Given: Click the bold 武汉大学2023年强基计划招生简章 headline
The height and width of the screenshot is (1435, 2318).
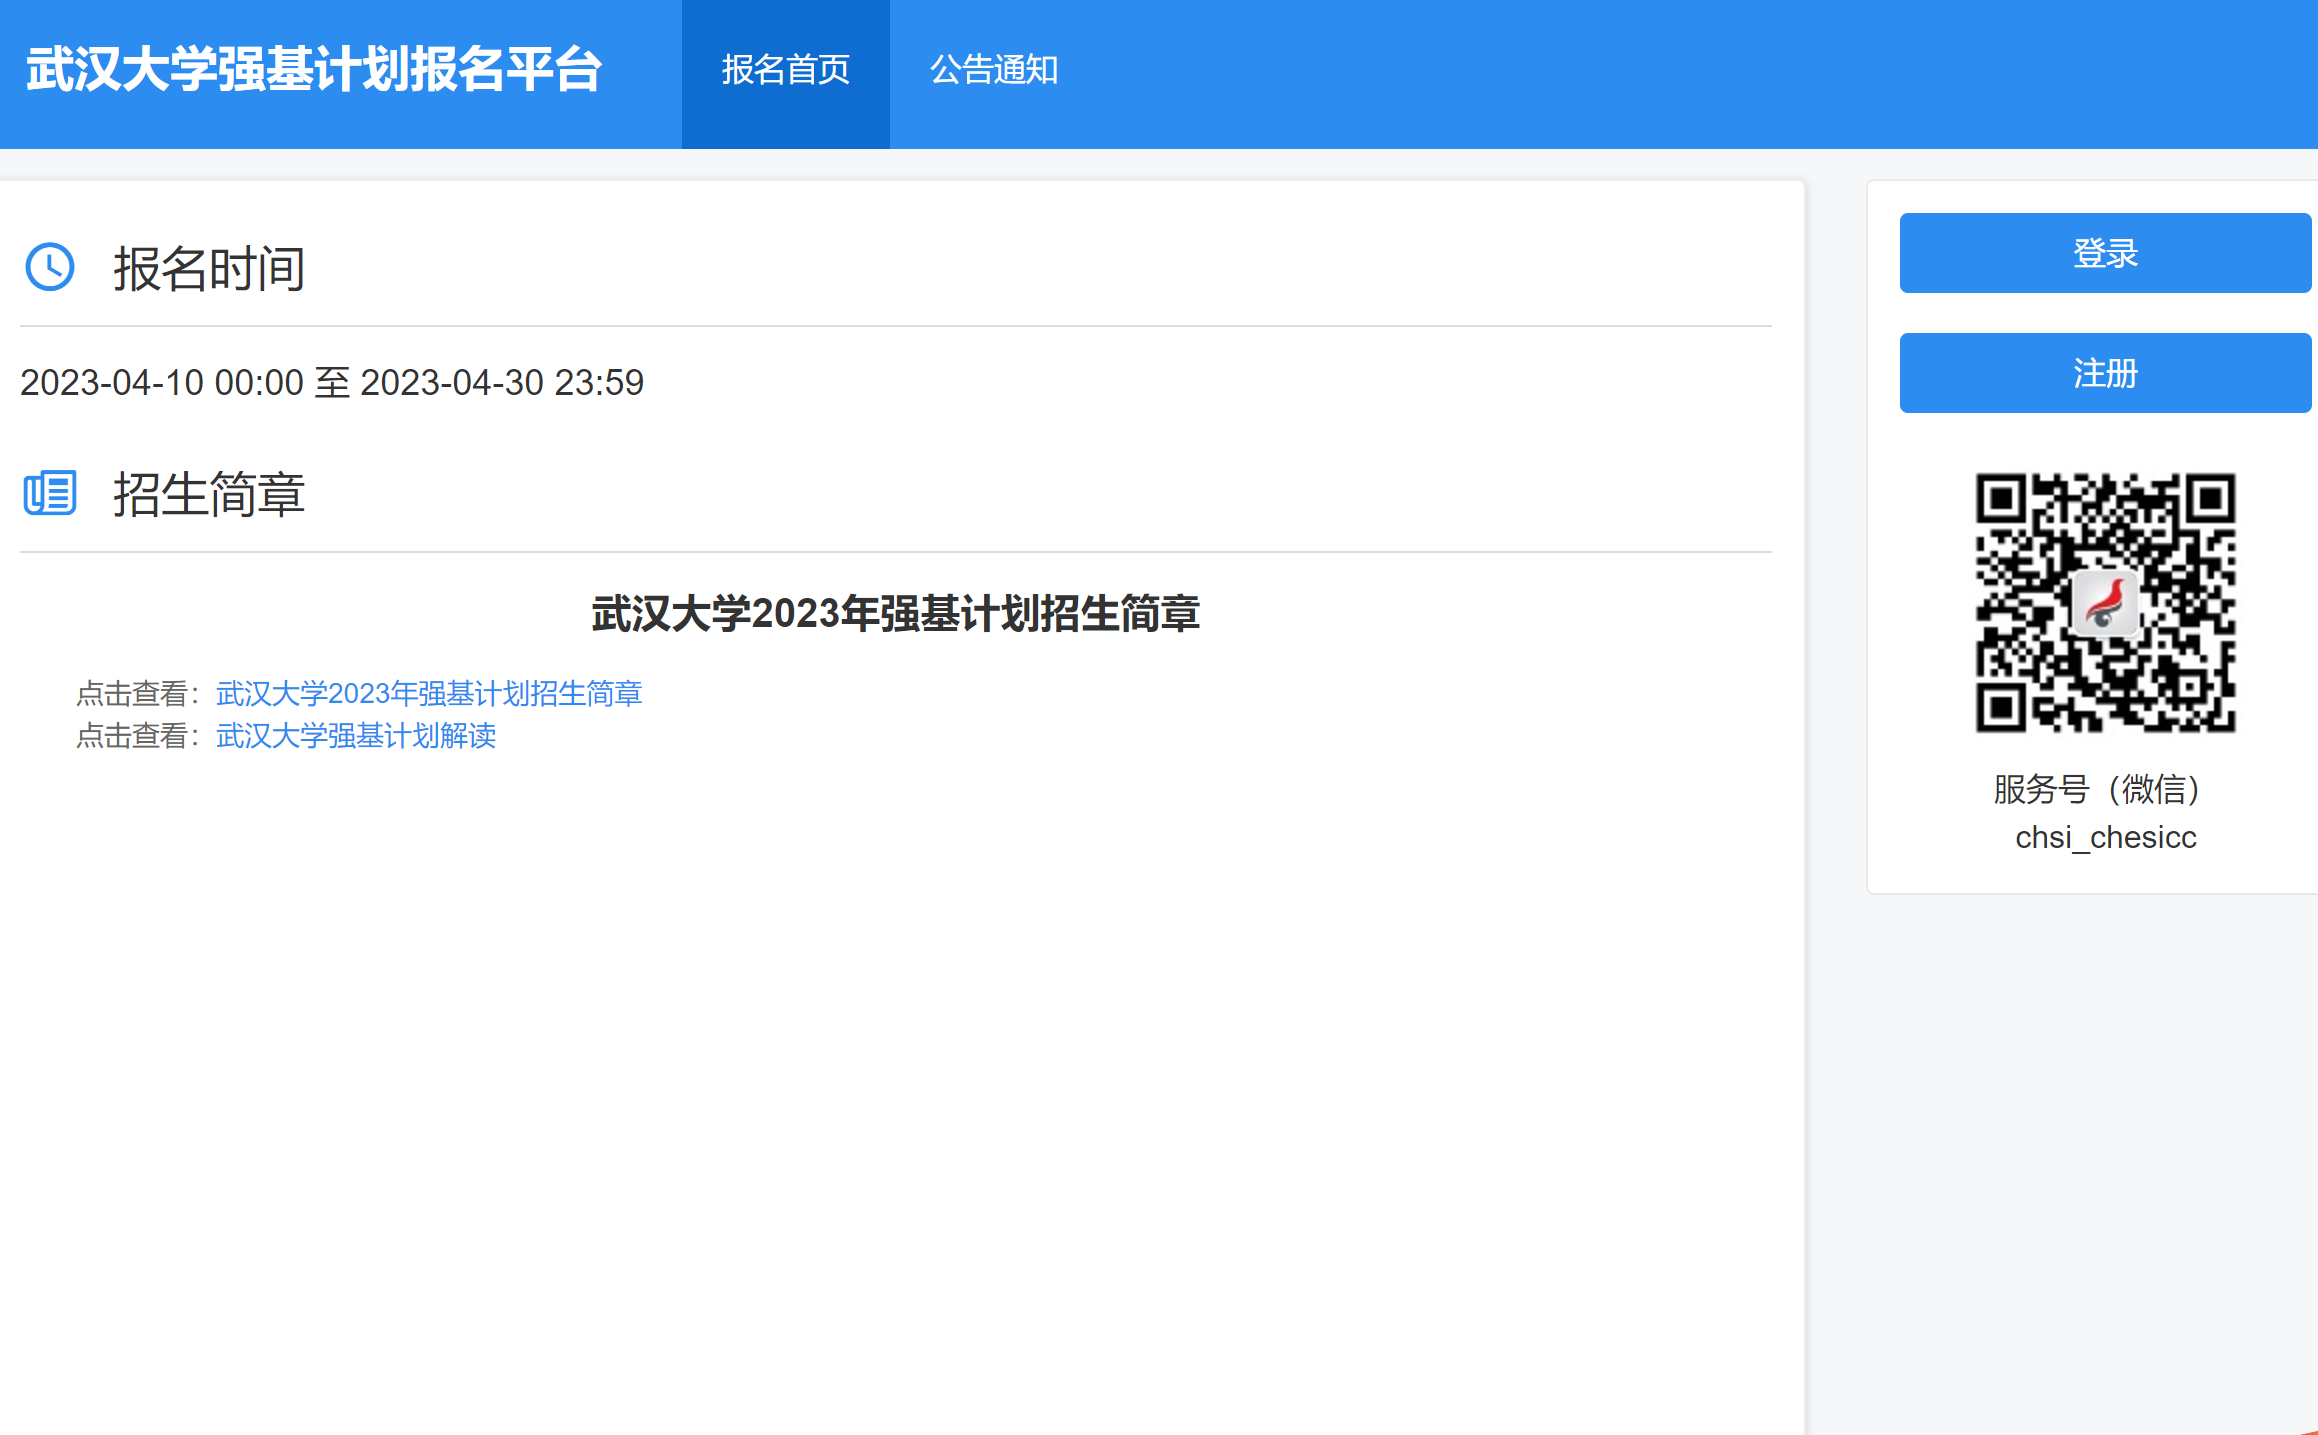Looking at the screenshot, I should [895, 613].
